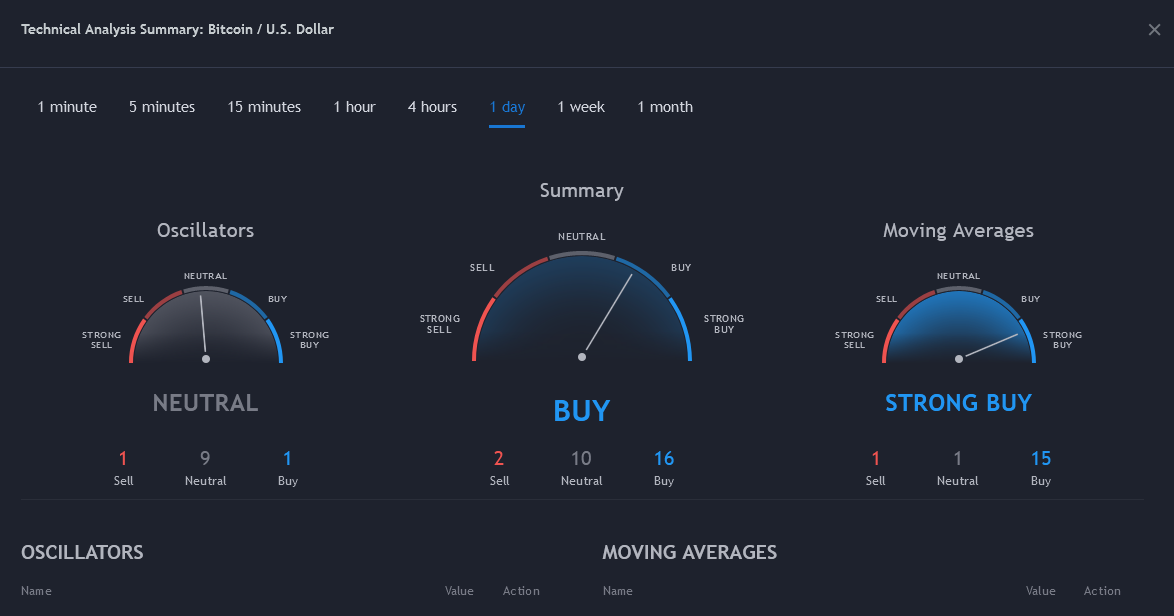This screenshot has width=1174, height=616.
Task: Switch to the 1 hour tab
Action: 354,107
